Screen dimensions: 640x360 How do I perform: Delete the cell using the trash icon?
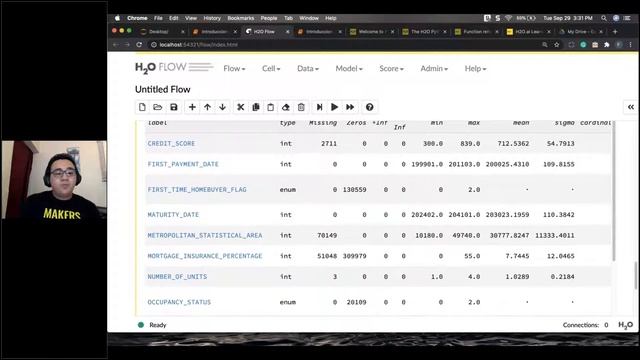point(301,107)
